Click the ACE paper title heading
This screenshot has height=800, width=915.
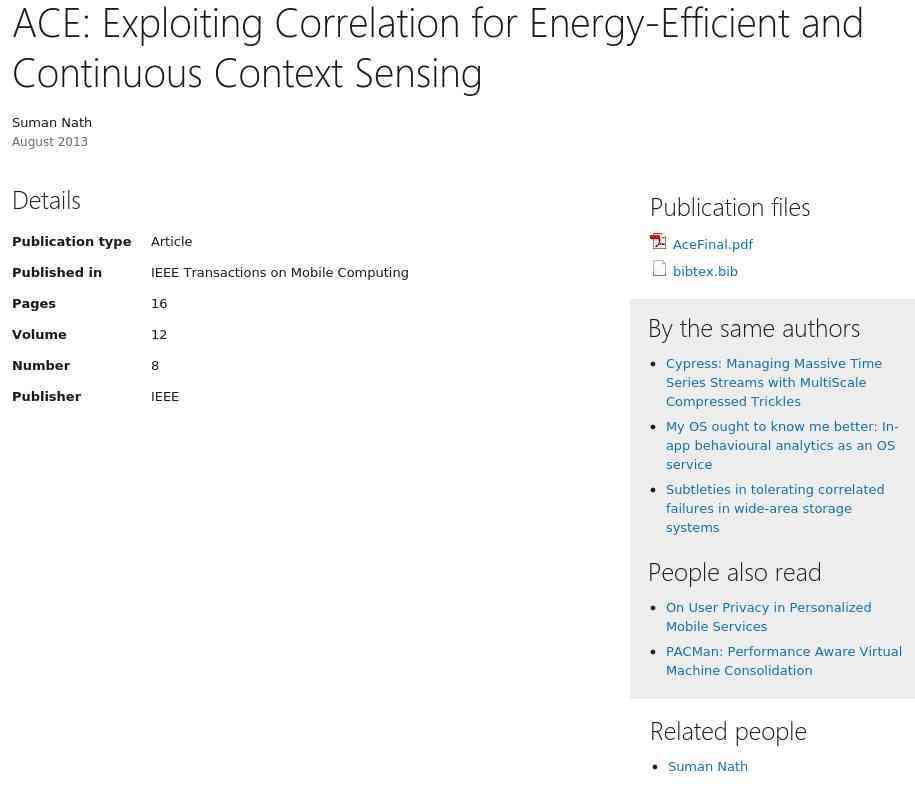coord(437,48)
